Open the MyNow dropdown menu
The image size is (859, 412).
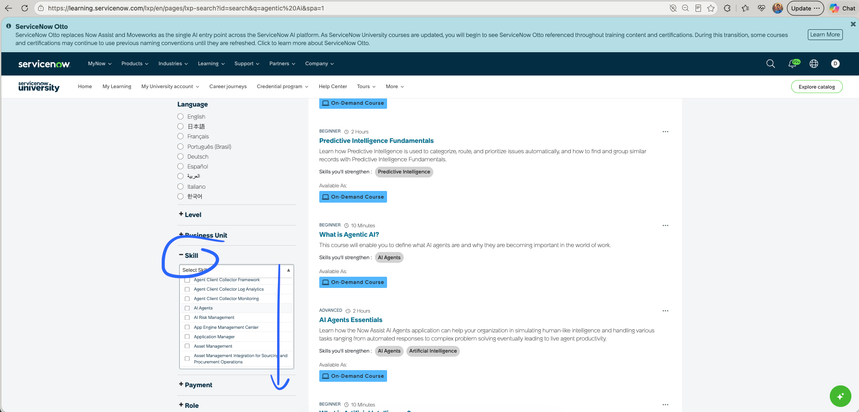point(100,64)
